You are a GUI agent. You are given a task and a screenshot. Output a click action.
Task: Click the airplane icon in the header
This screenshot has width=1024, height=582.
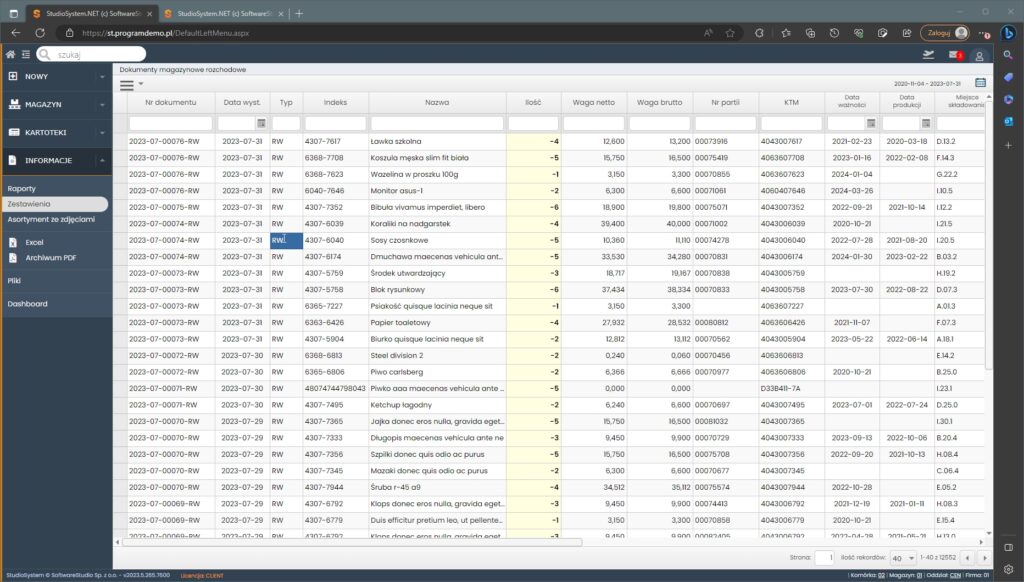[929, 54]
